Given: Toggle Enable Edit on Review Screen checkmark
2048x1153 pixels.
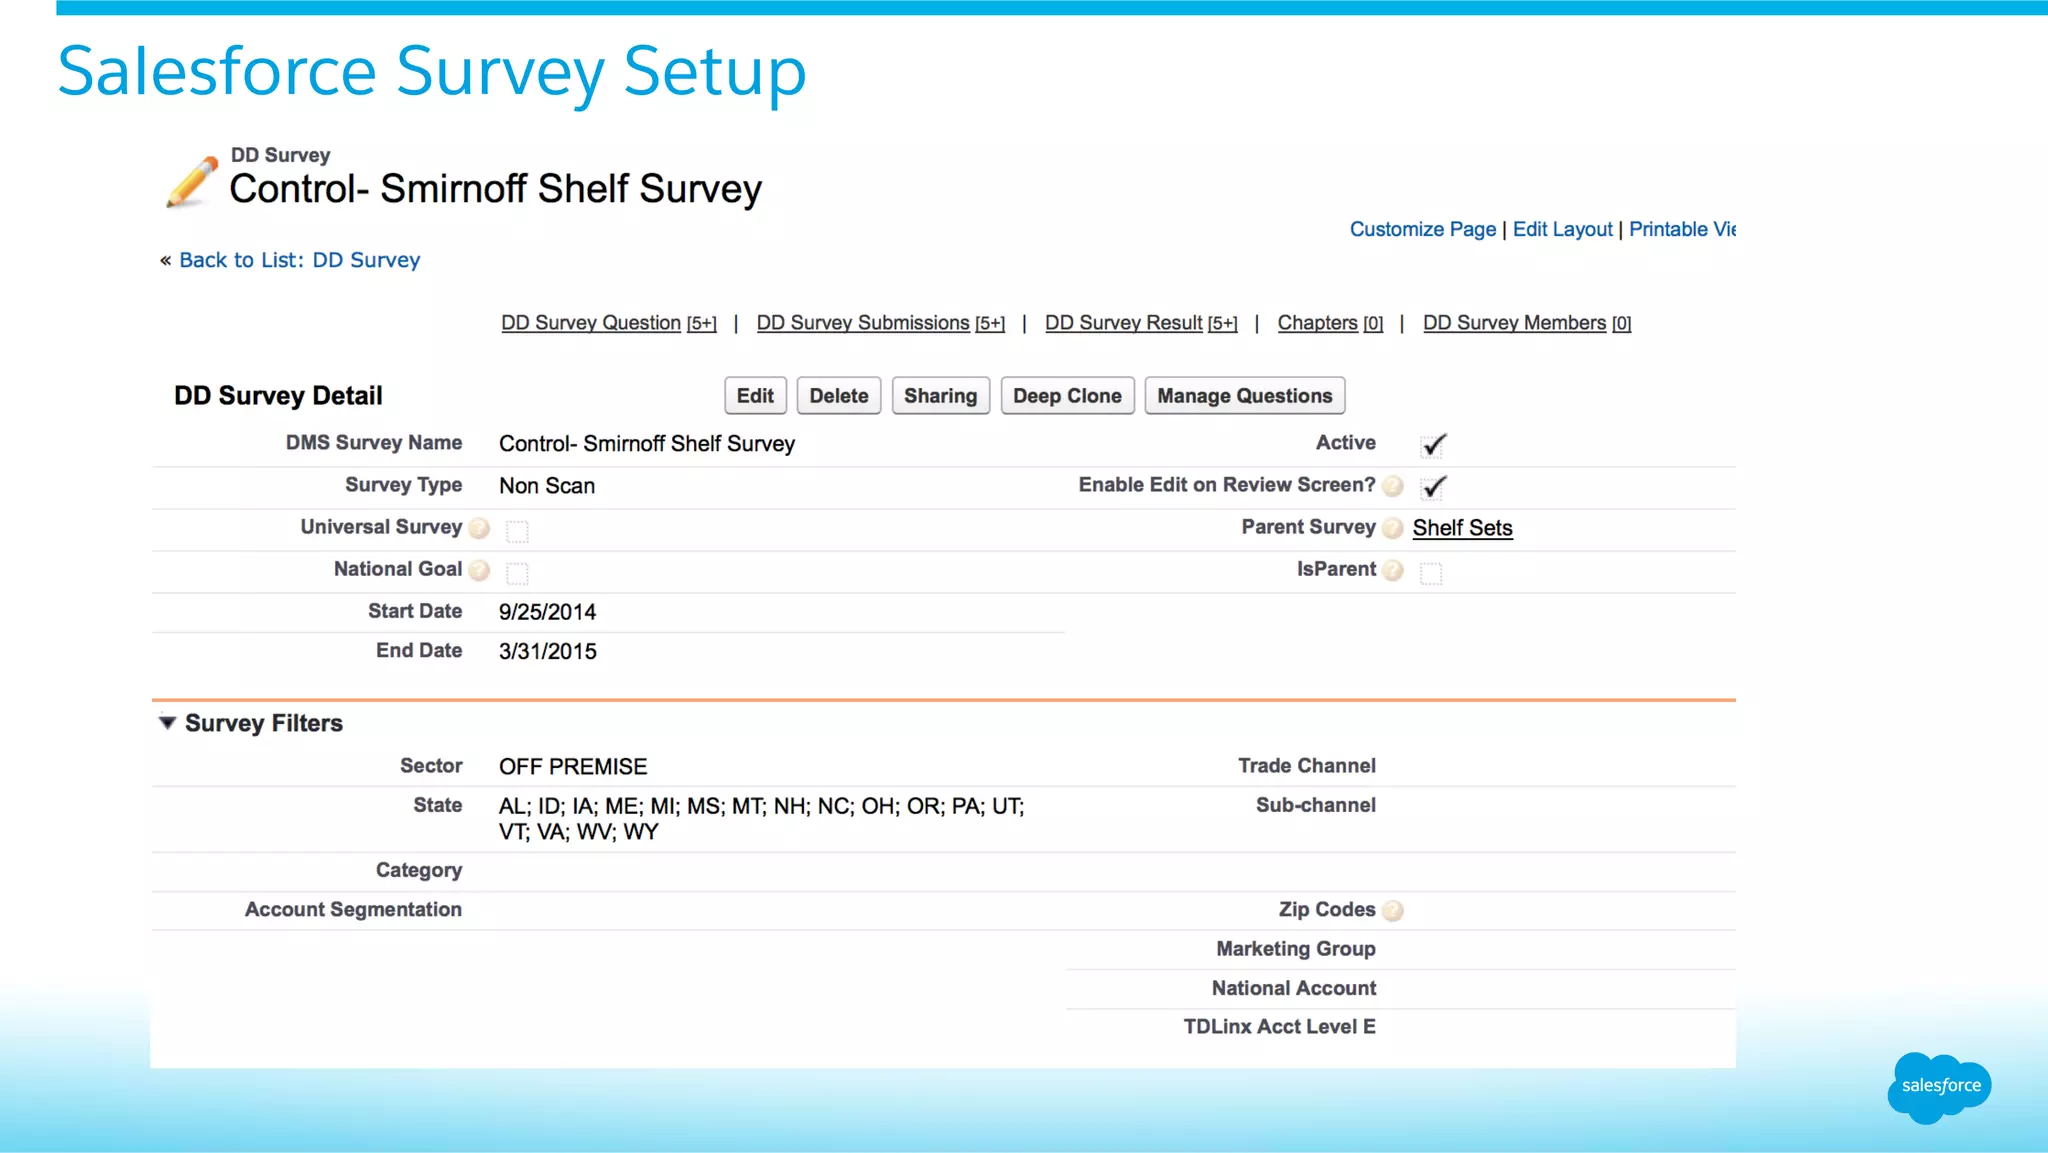Looking at the screenshot, I should click(x=1434, y=486).
